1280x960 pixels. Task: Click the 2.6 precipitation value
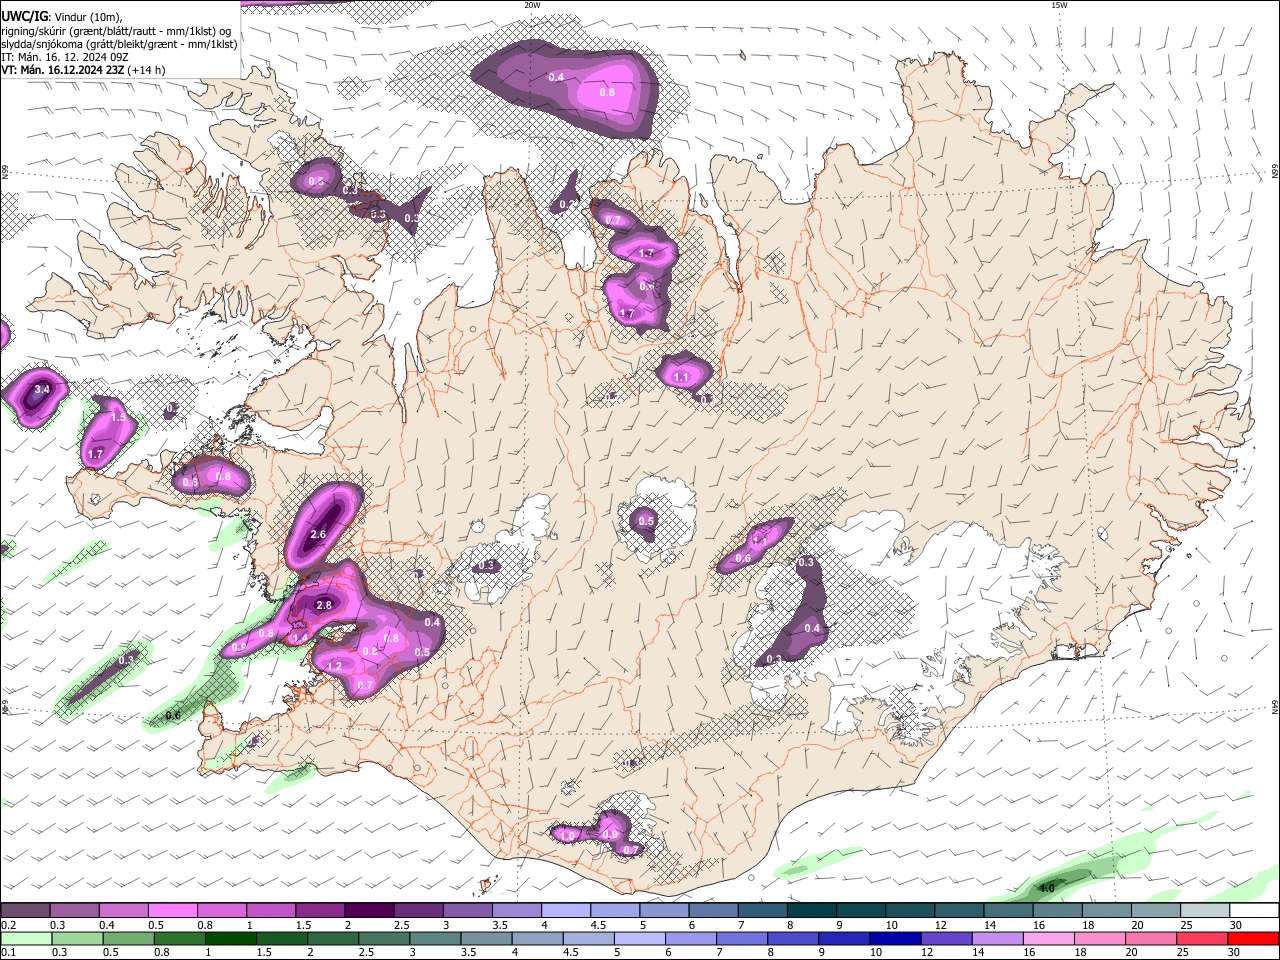tap(318, 535)
